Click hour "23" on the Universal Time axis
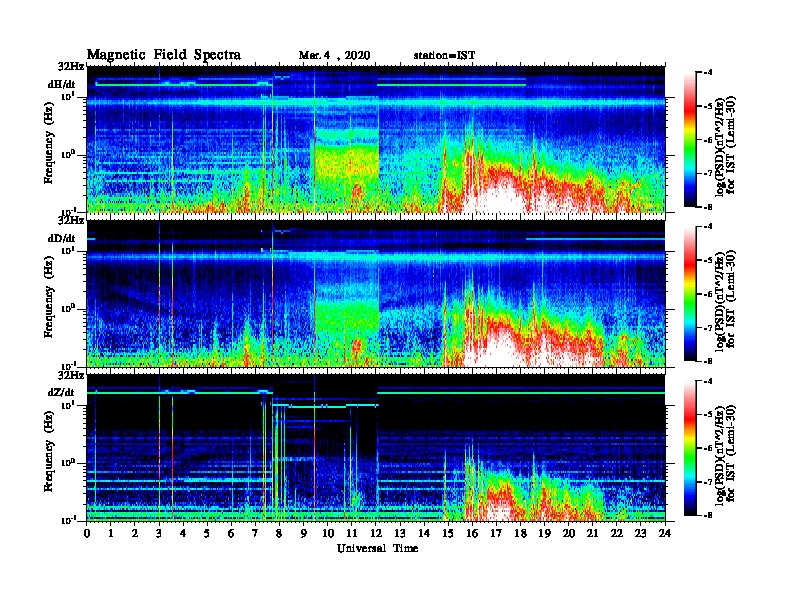The width and height of the screenshot is (792, 612). 641,534
